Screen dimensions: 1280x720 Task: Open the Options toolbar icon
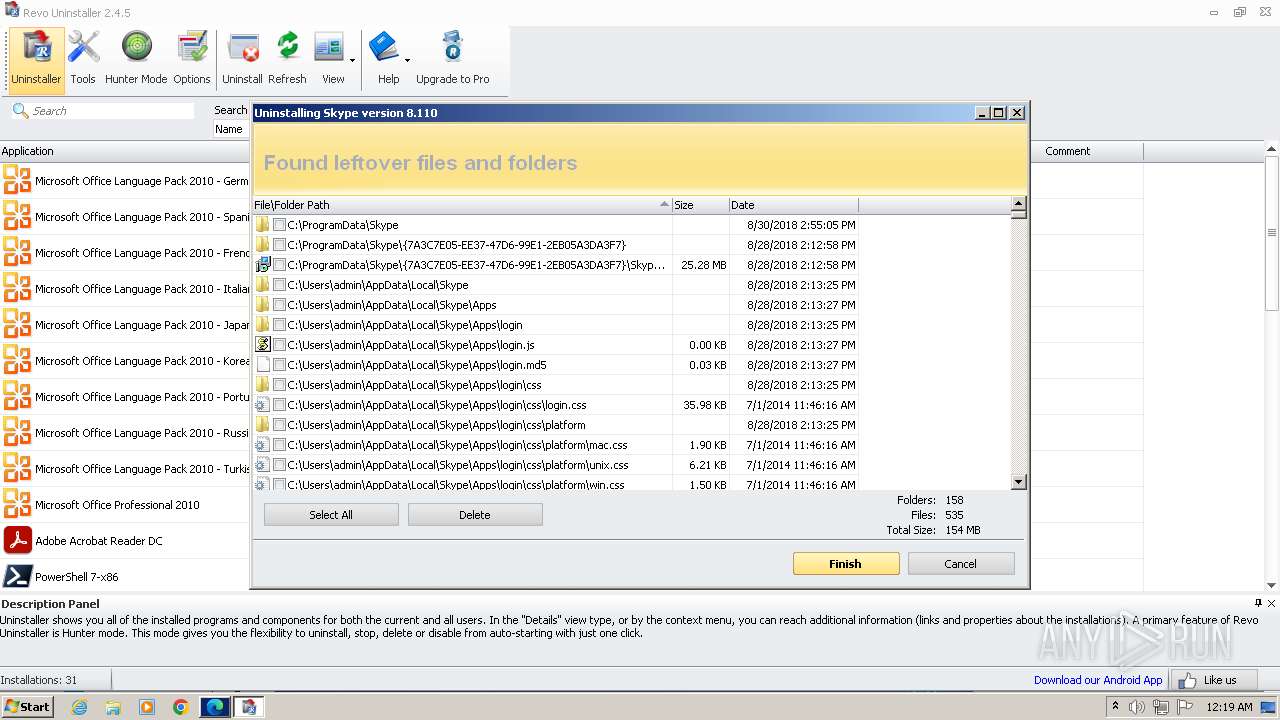pos(191,58)
